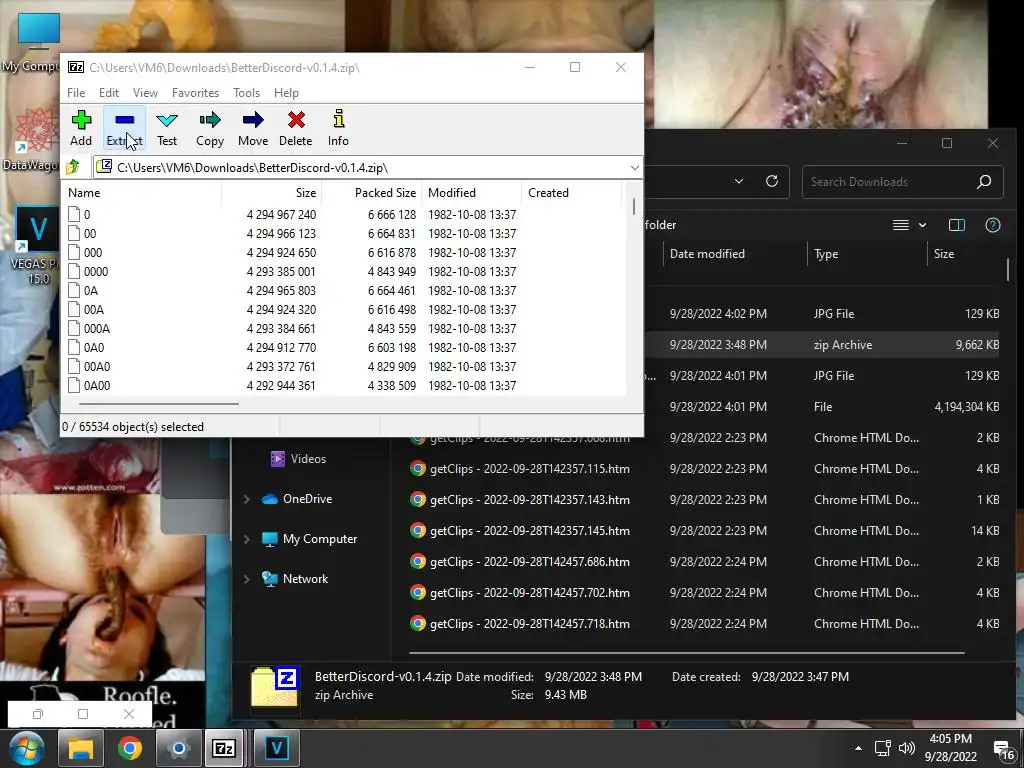This screenshot has height=768, width=1024.
Task: Go up one folder level in 7-Zip
Action: [x=74, y=168]
